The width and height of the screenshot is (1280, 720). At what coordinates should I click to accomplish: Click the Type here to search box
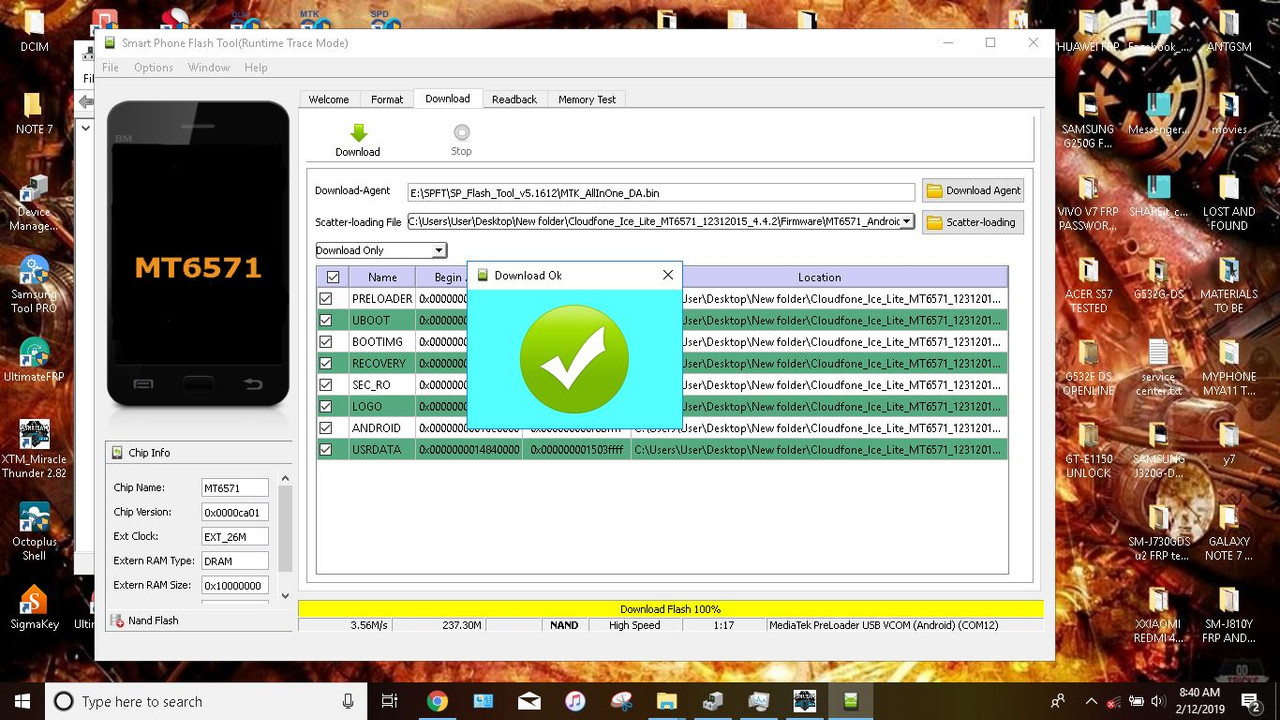208,701
